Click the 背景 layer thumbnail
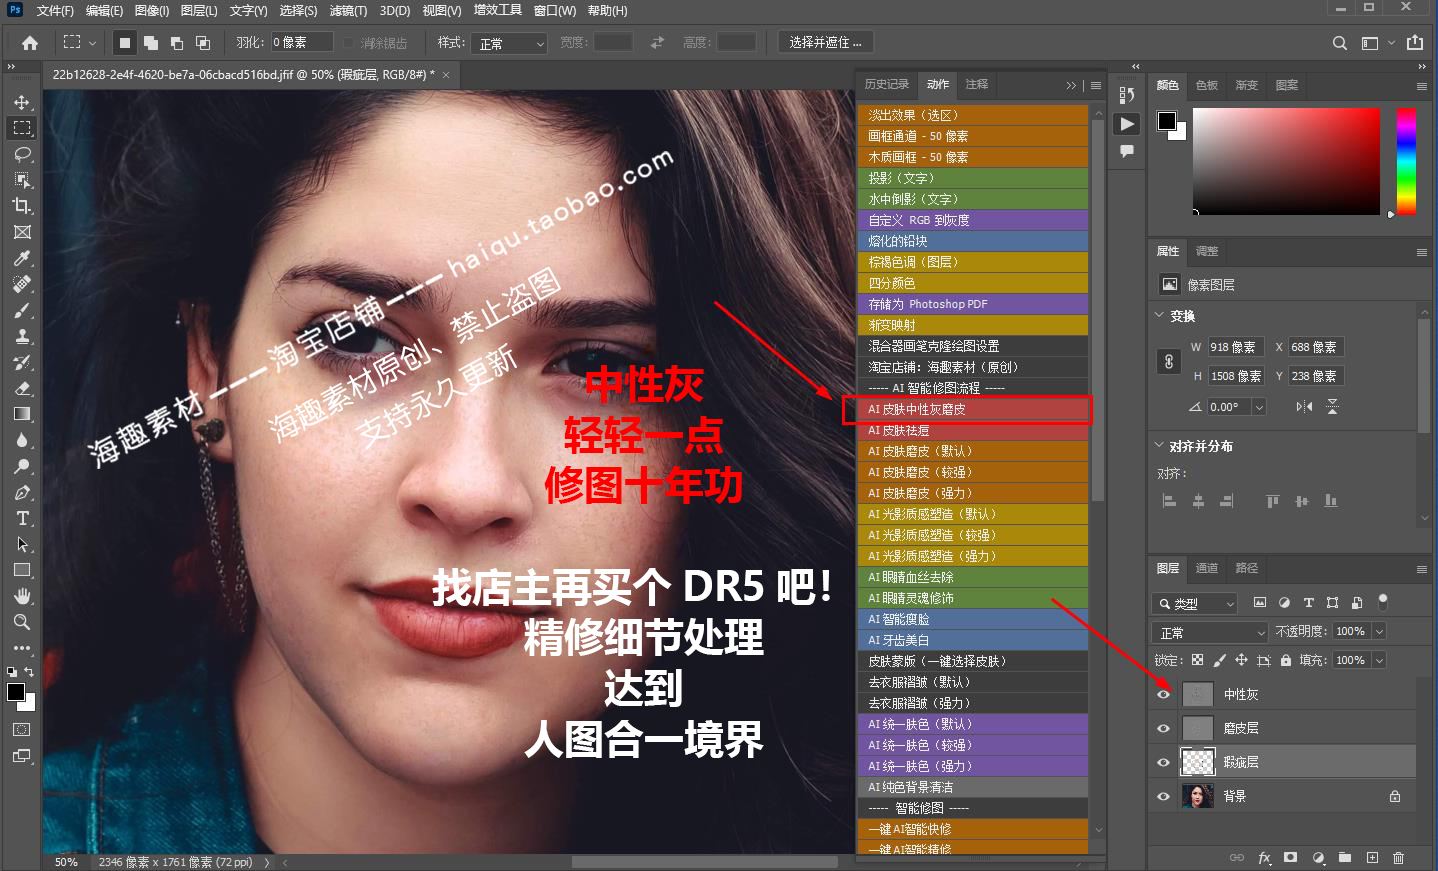This screenshot has height=871, width=1438. point(1197,796)
